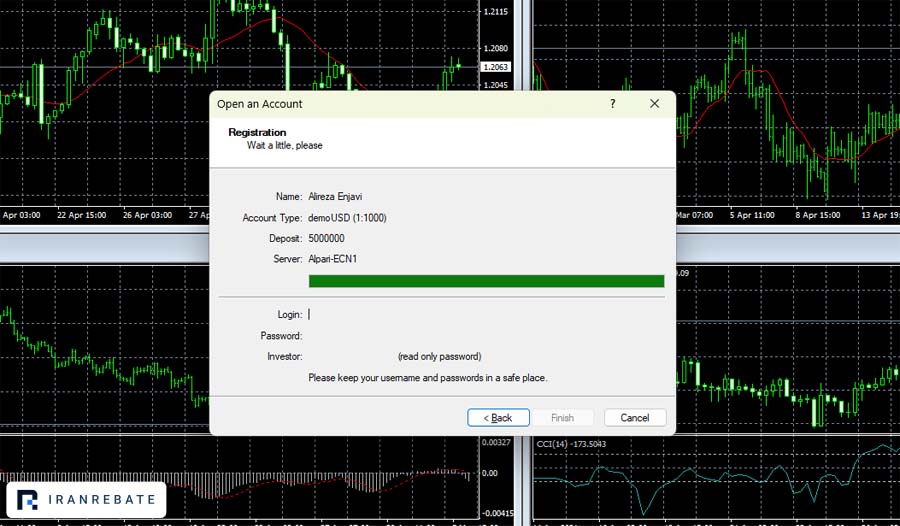Click the Cancel button

pyautogui.click(x=635, y=417)
